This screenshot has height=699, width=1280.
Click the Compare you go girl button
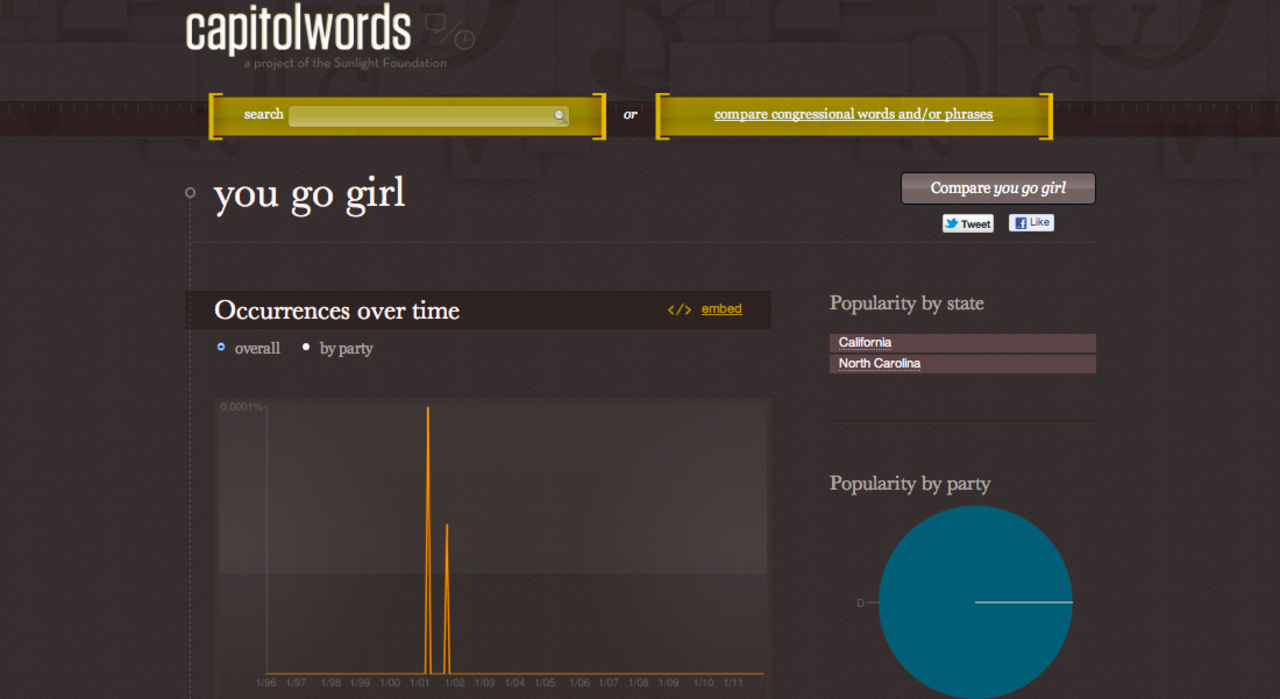tap(997, 188)
